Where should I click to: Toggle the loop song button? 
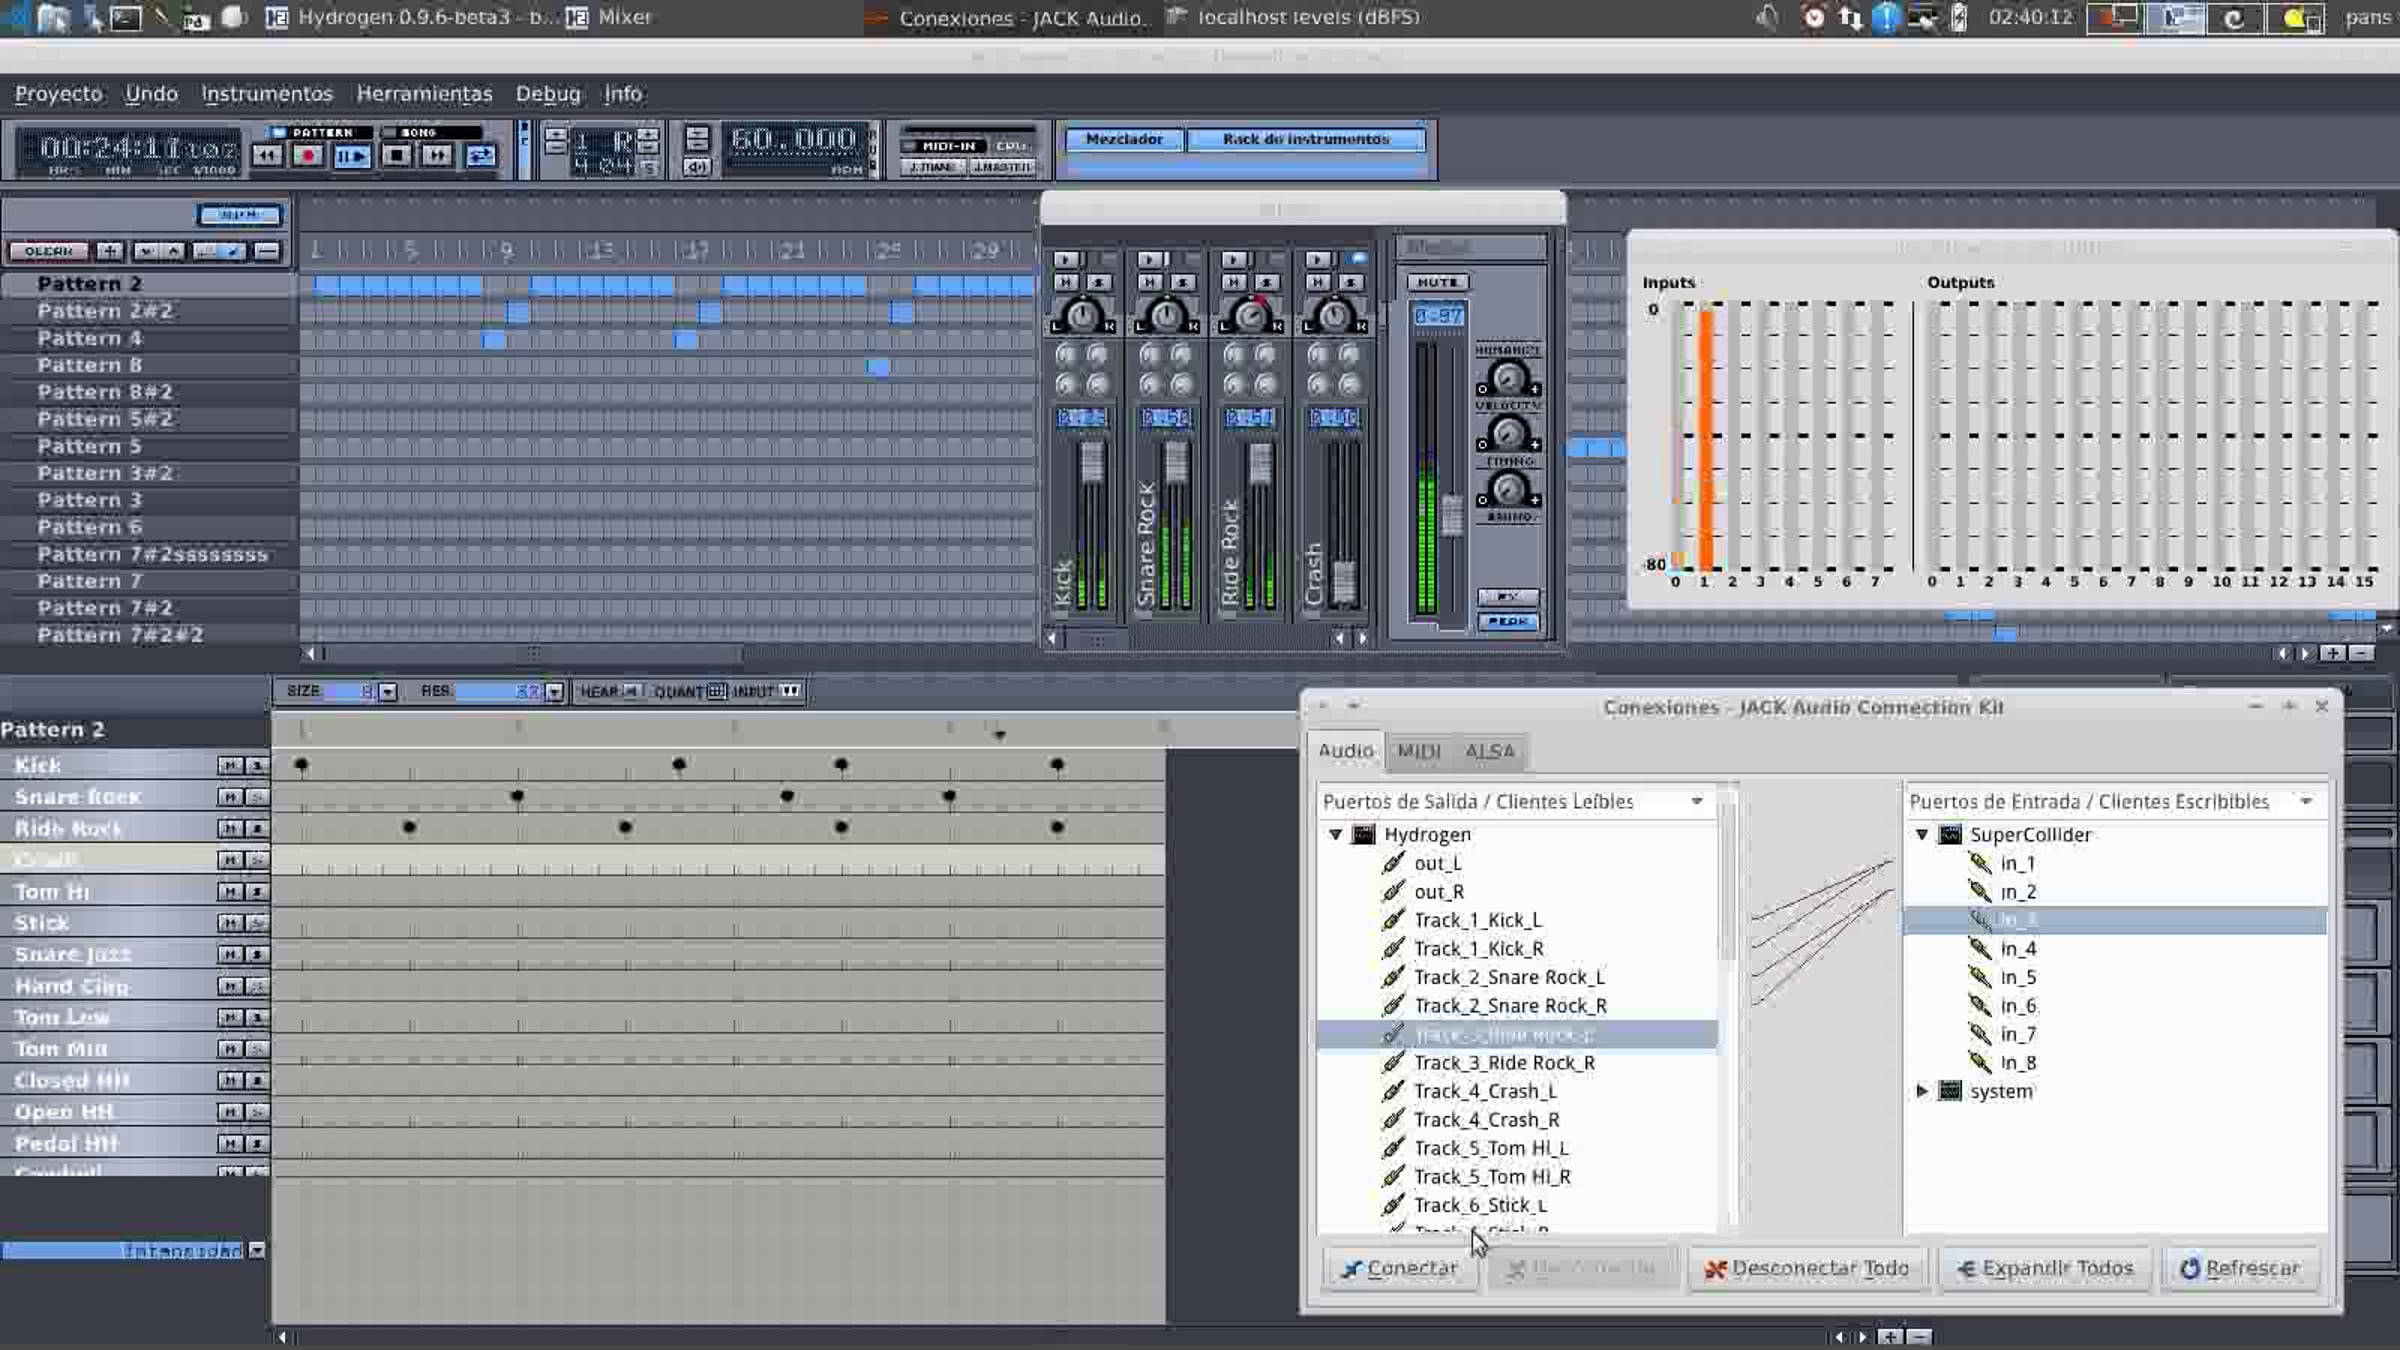(481, 156)
